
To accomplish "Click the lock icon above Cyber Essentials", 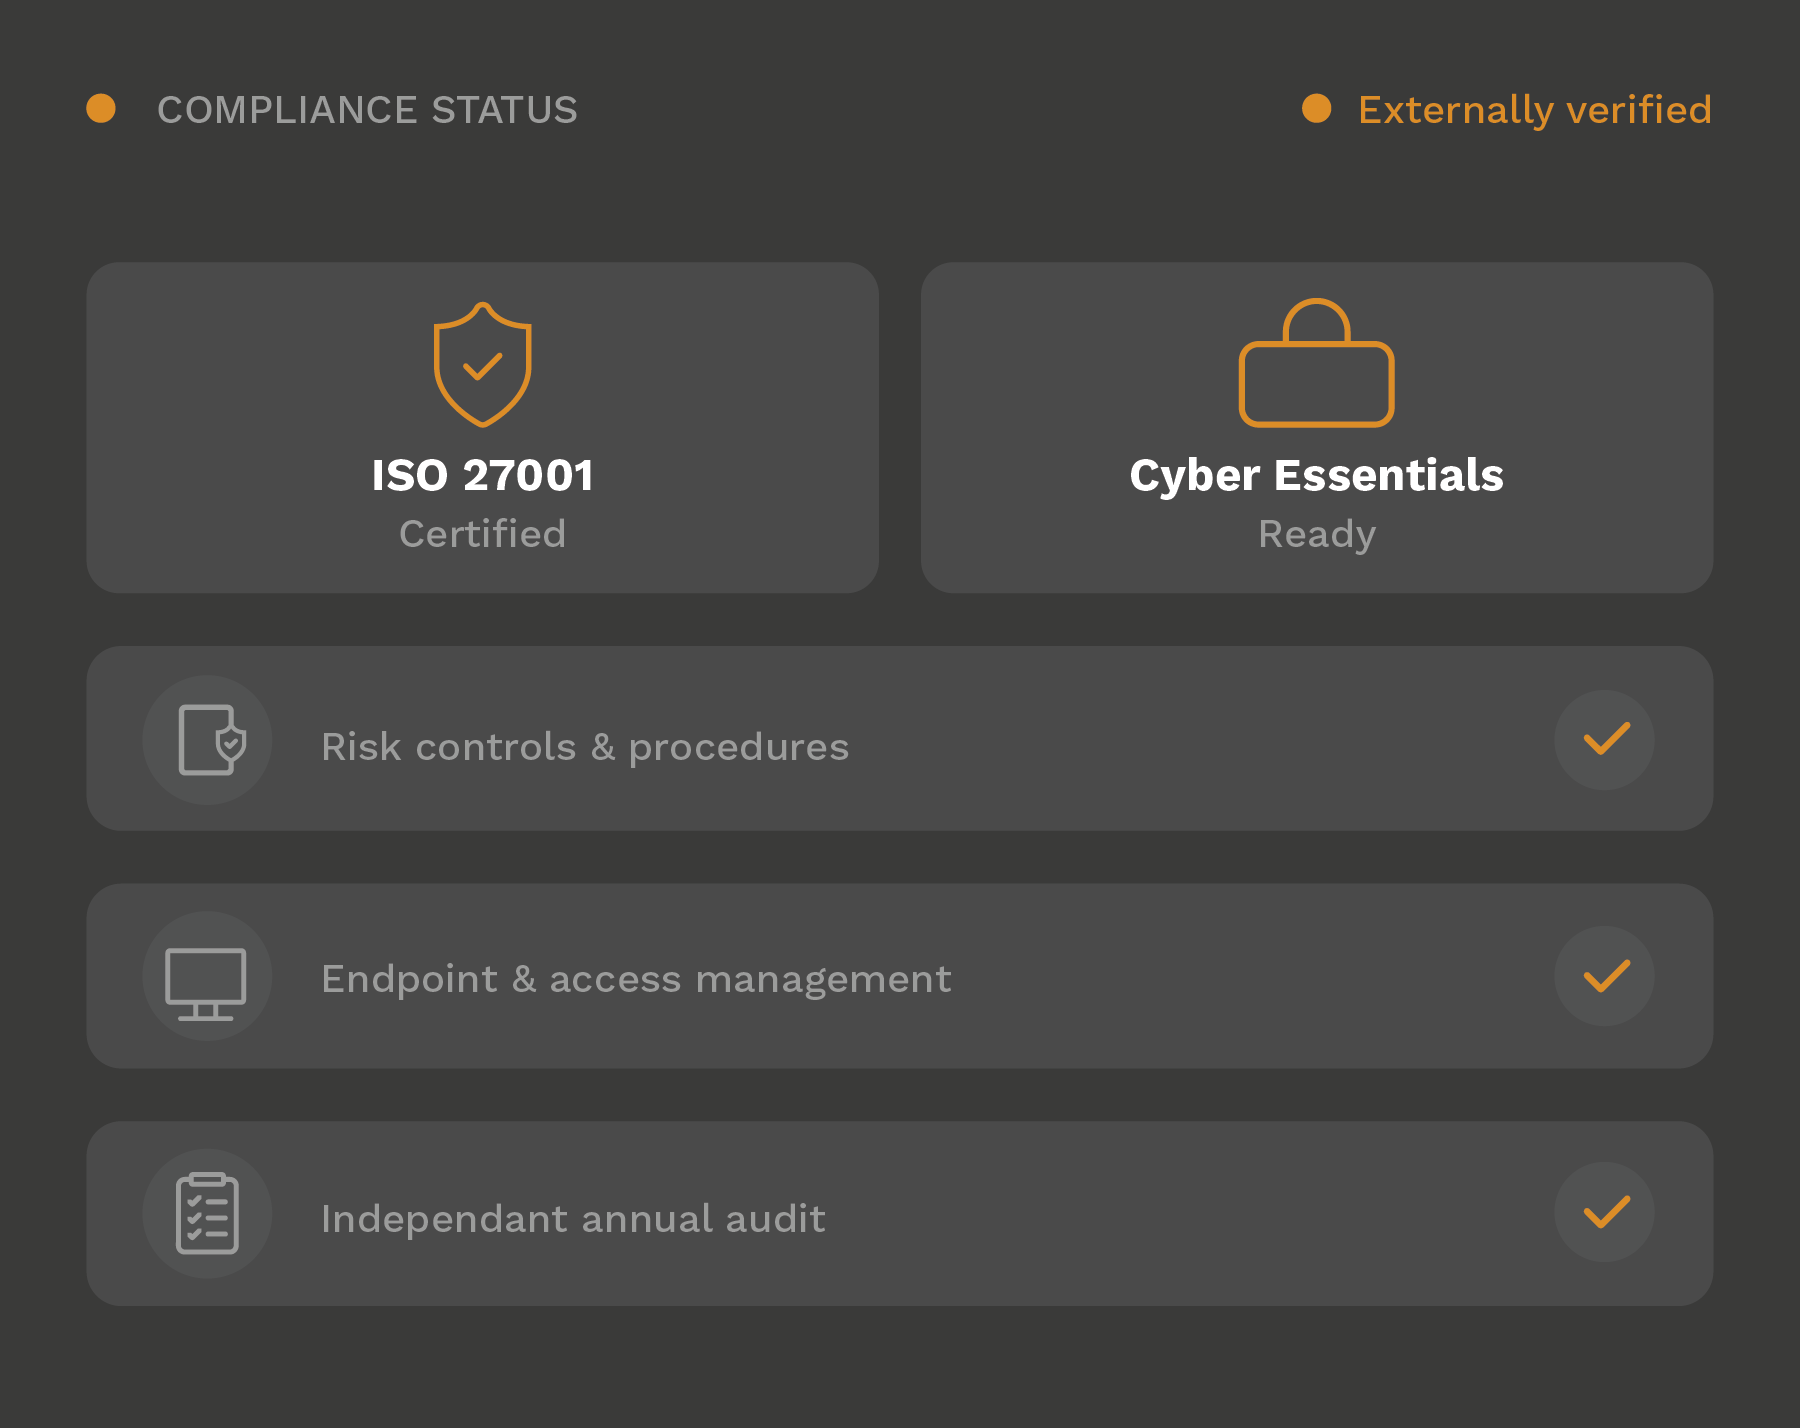I will pyautogui.click(x=1316, y=362).
